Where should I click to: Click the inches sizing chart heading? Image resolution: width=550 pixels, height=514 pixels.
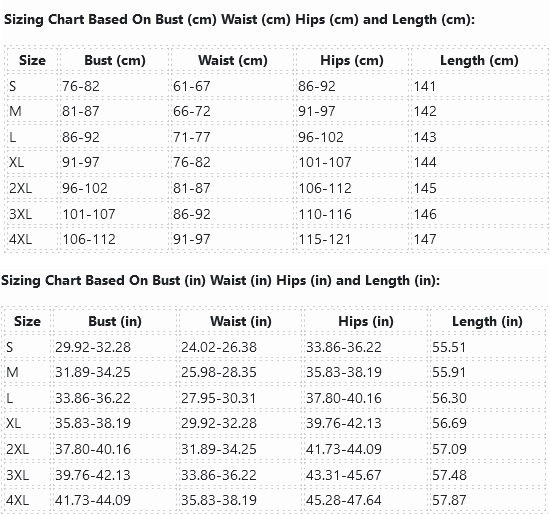click(x=220, y=280)
